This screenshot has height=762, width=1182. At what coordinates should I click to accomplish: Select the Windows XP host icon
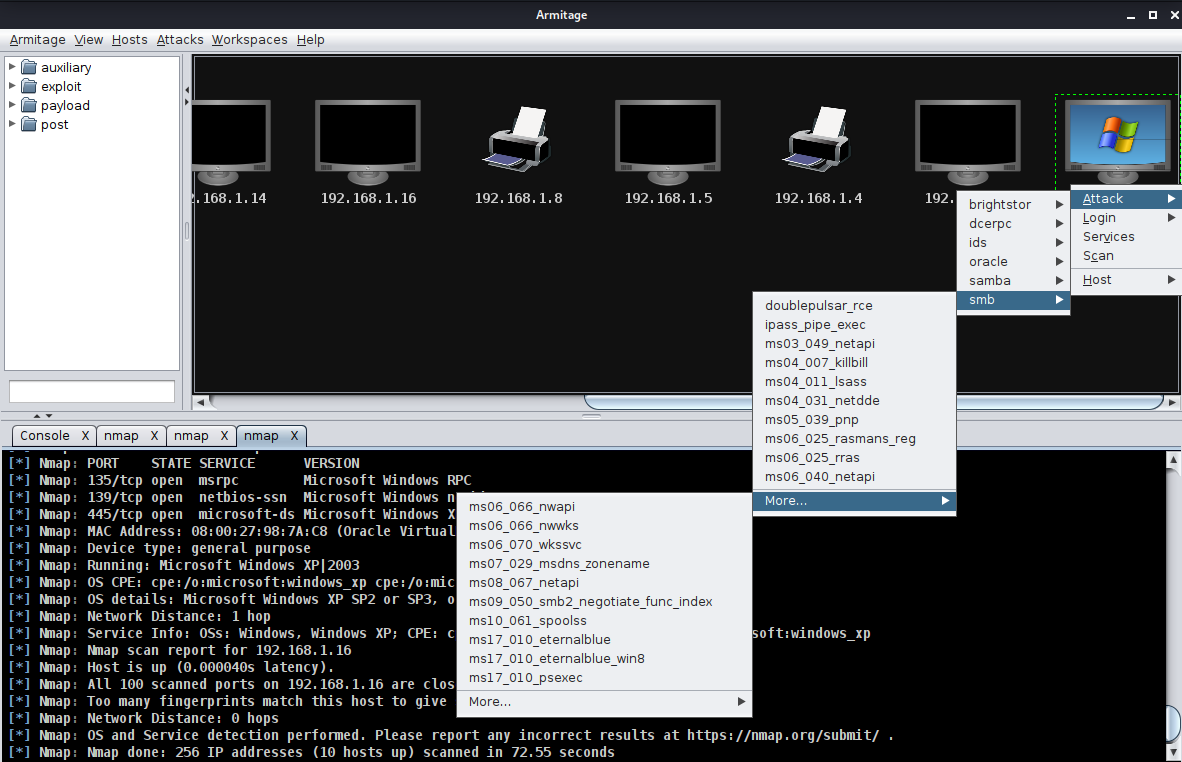(x=1118, y=142)
